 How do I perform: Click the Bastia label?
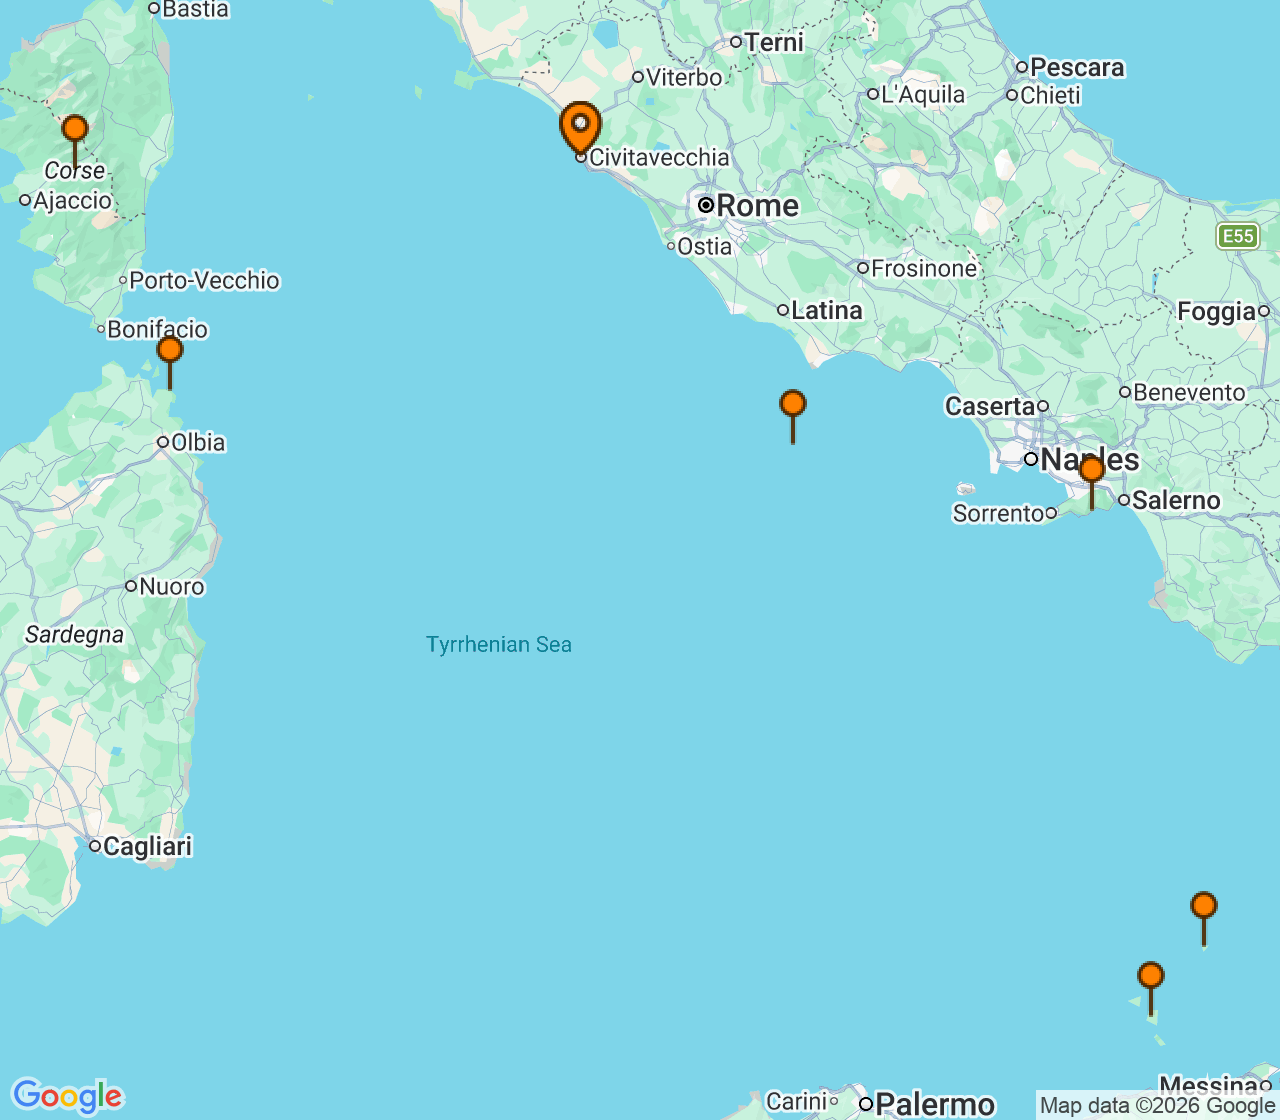pyautogui.click(x=195, y=9)
